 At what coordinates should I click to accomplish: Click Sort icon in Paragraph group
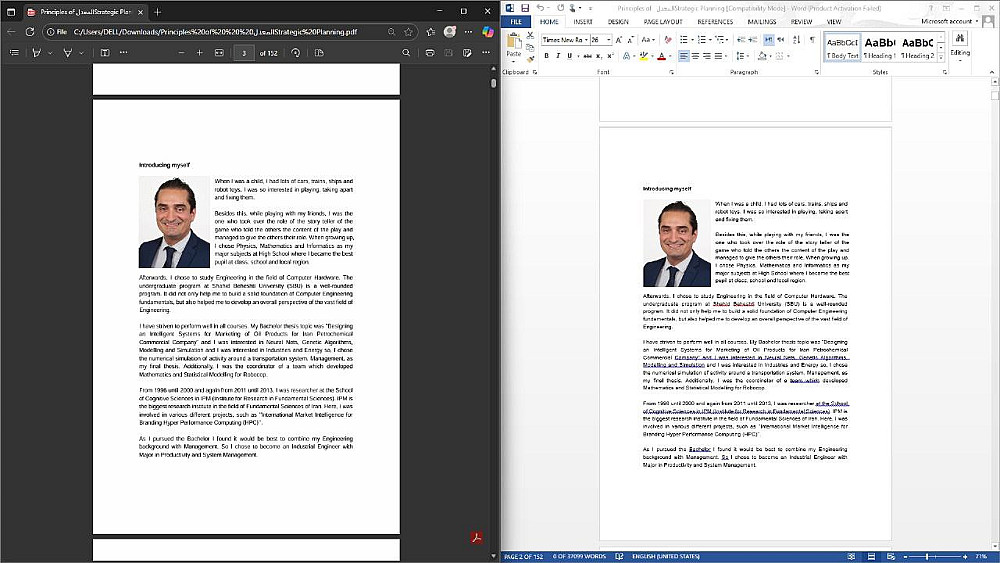coord(797,40)
